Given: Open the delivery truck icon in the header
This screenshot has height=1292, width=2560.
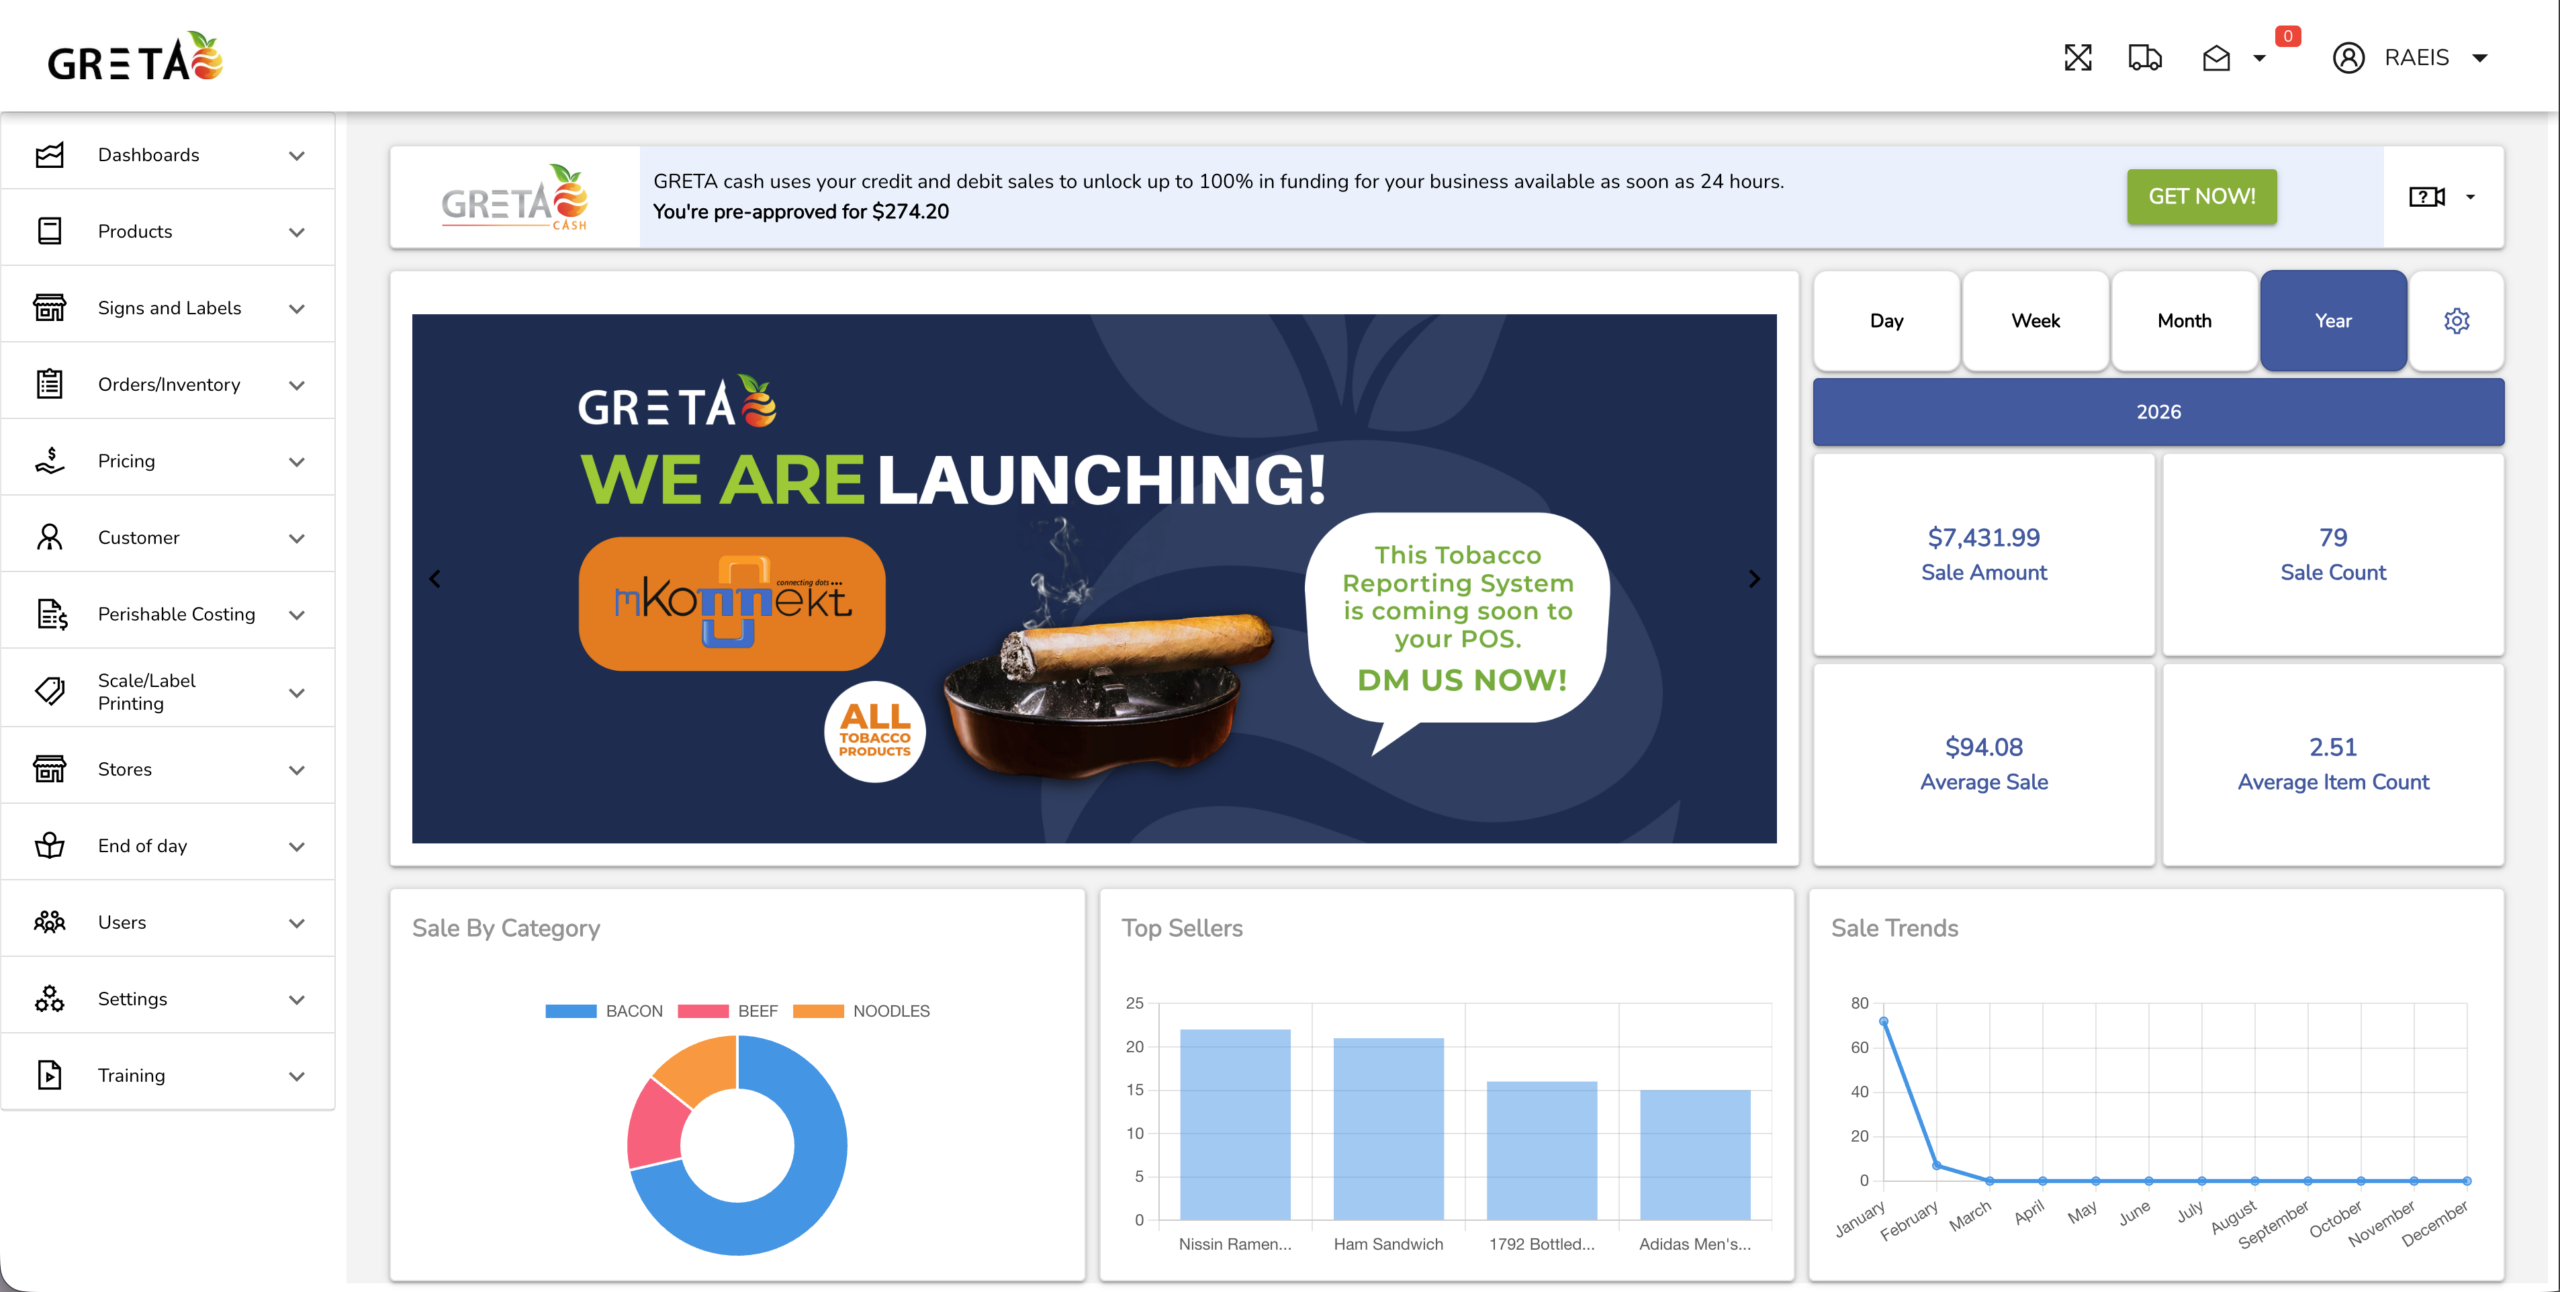Looking at the screenshot, I should click(x=2145, y=58).
